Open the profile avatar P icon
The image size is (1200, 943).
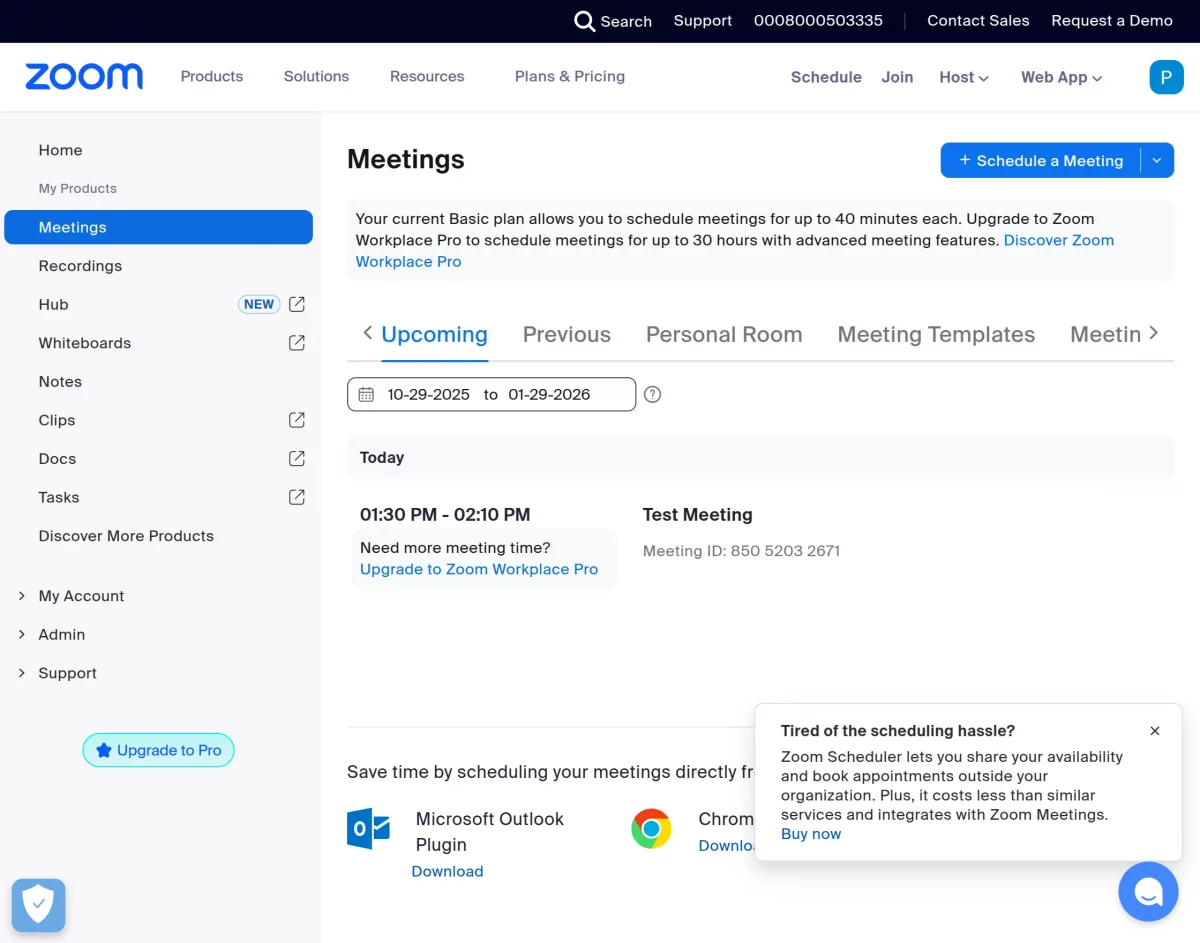coord(1166,77)
